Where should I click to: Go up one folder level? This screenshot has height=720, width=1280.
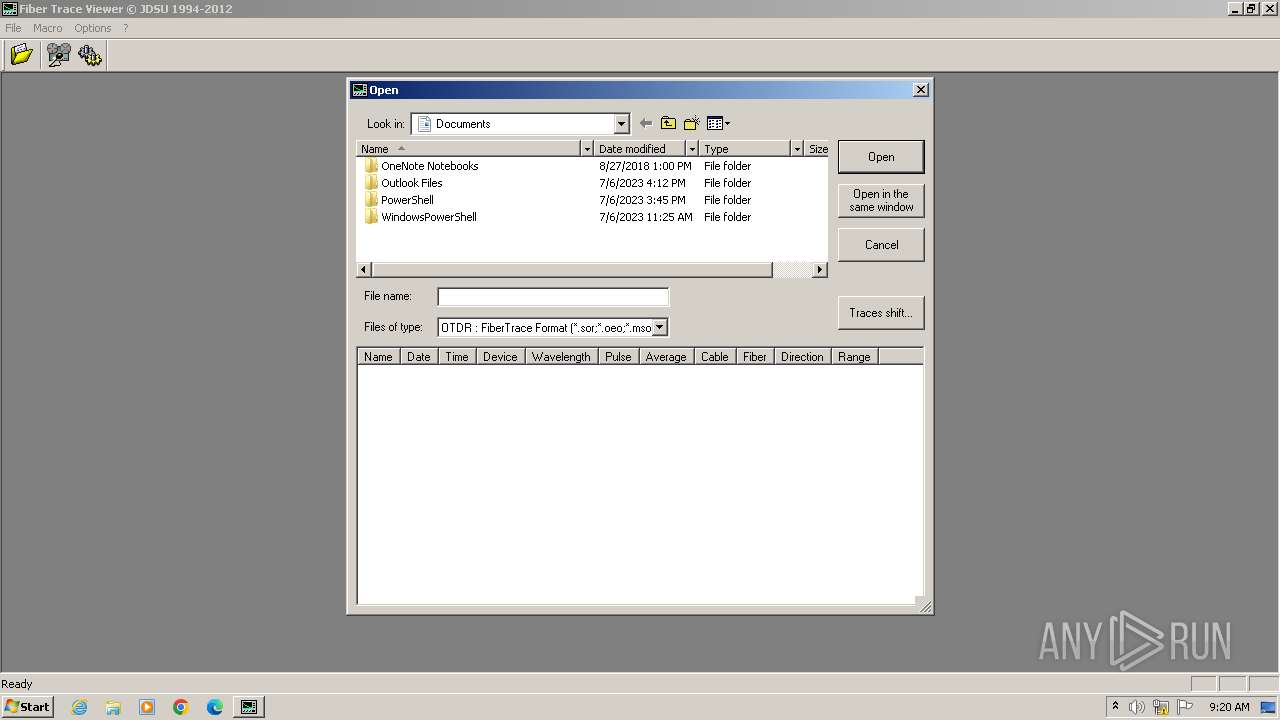click(x=668, y=123)
